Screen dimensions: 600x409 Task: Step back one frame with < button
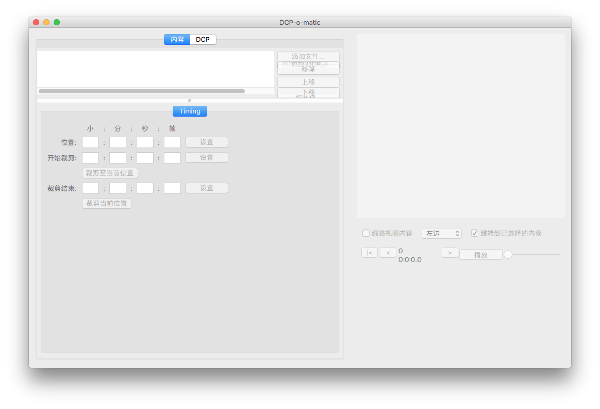[388, 253]
